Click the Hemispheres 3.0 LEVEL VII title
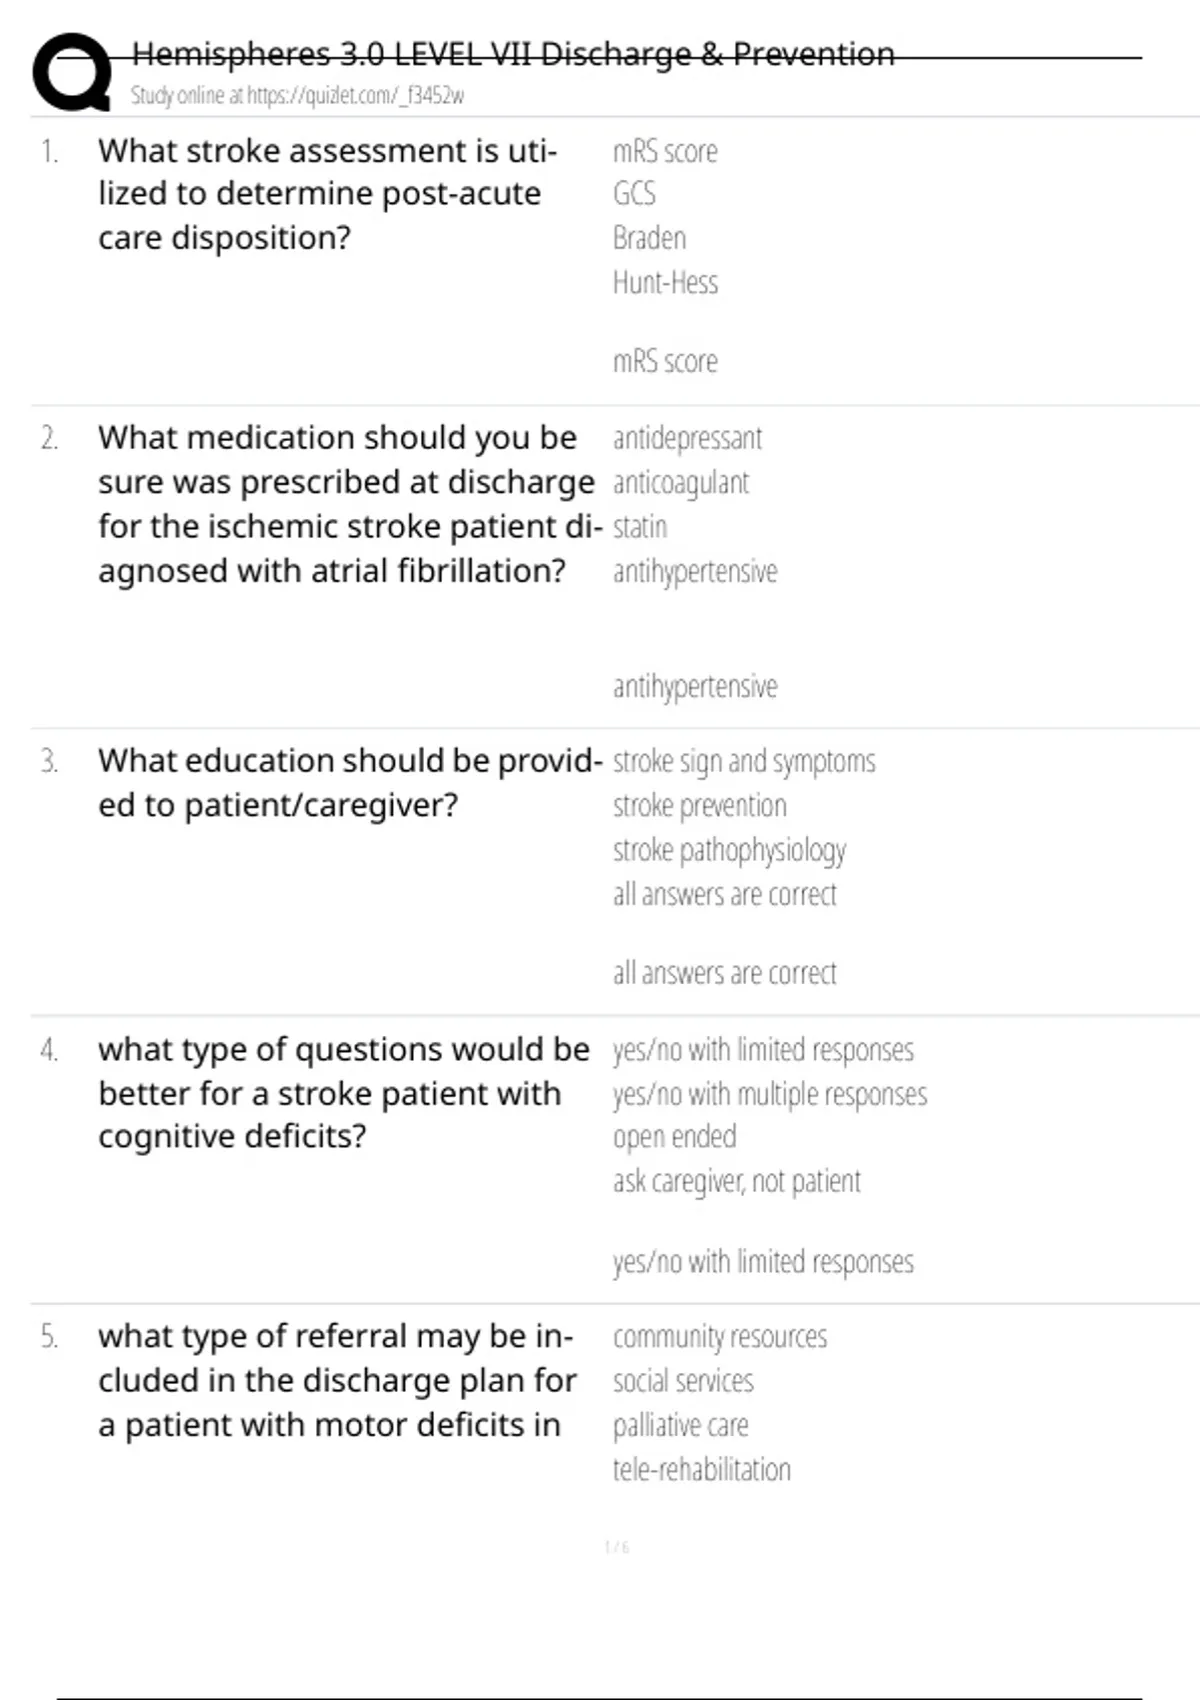The width and height of the screenshot is (1200, 1700). (513, 54)
